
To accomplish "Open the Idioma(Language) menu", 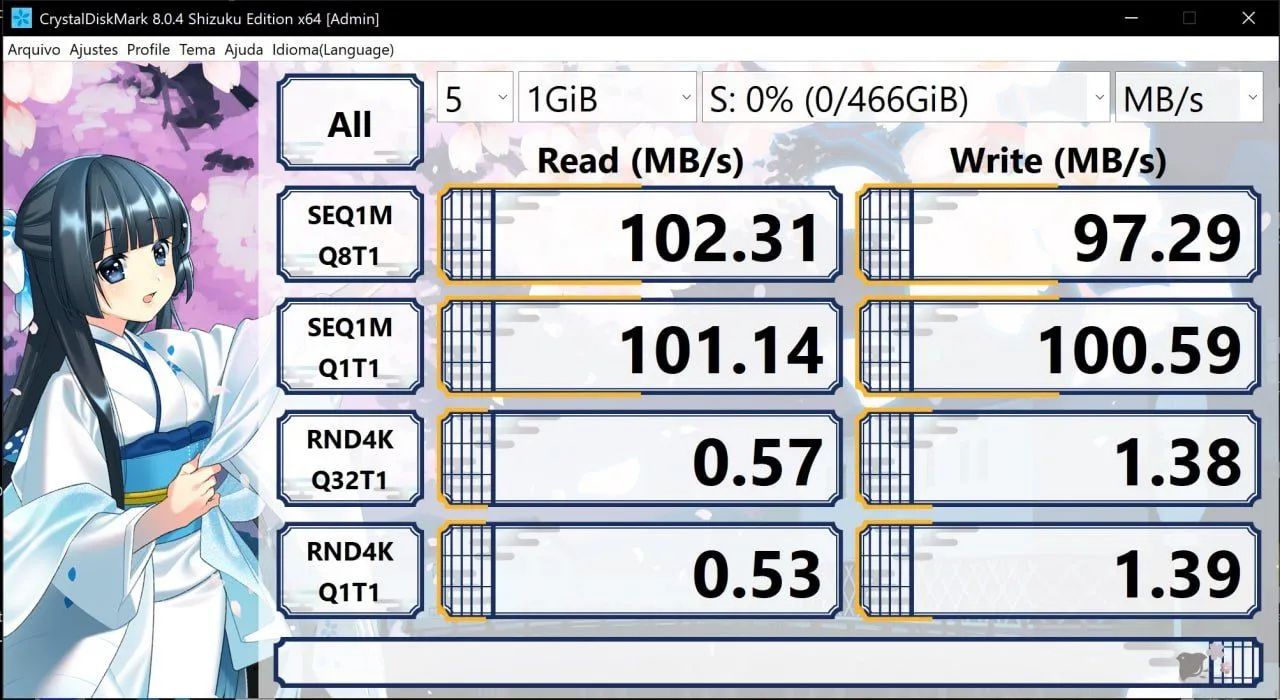I will coord(333,49).
